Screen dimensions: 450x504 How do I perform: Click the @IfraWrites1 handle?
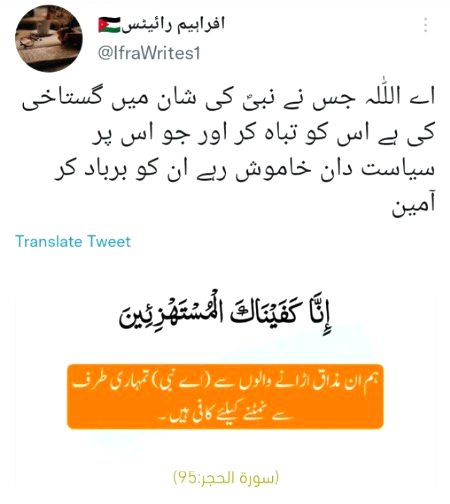[x=149, y=54]
